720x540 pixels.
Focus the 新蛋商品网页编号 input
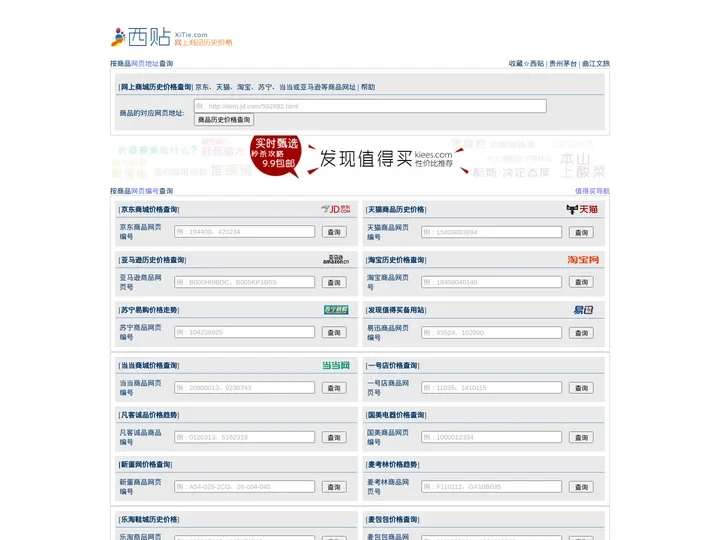click(244, 486)
